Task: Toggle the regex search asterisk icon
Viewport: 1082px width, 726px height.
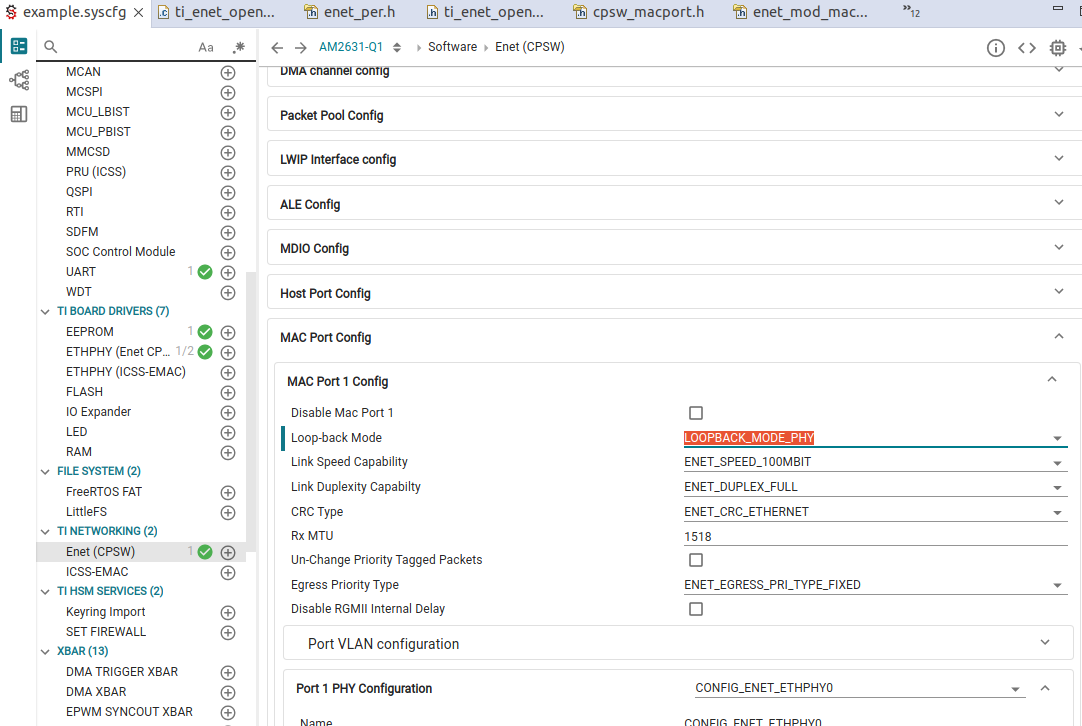Action: (x=239, y=47)
